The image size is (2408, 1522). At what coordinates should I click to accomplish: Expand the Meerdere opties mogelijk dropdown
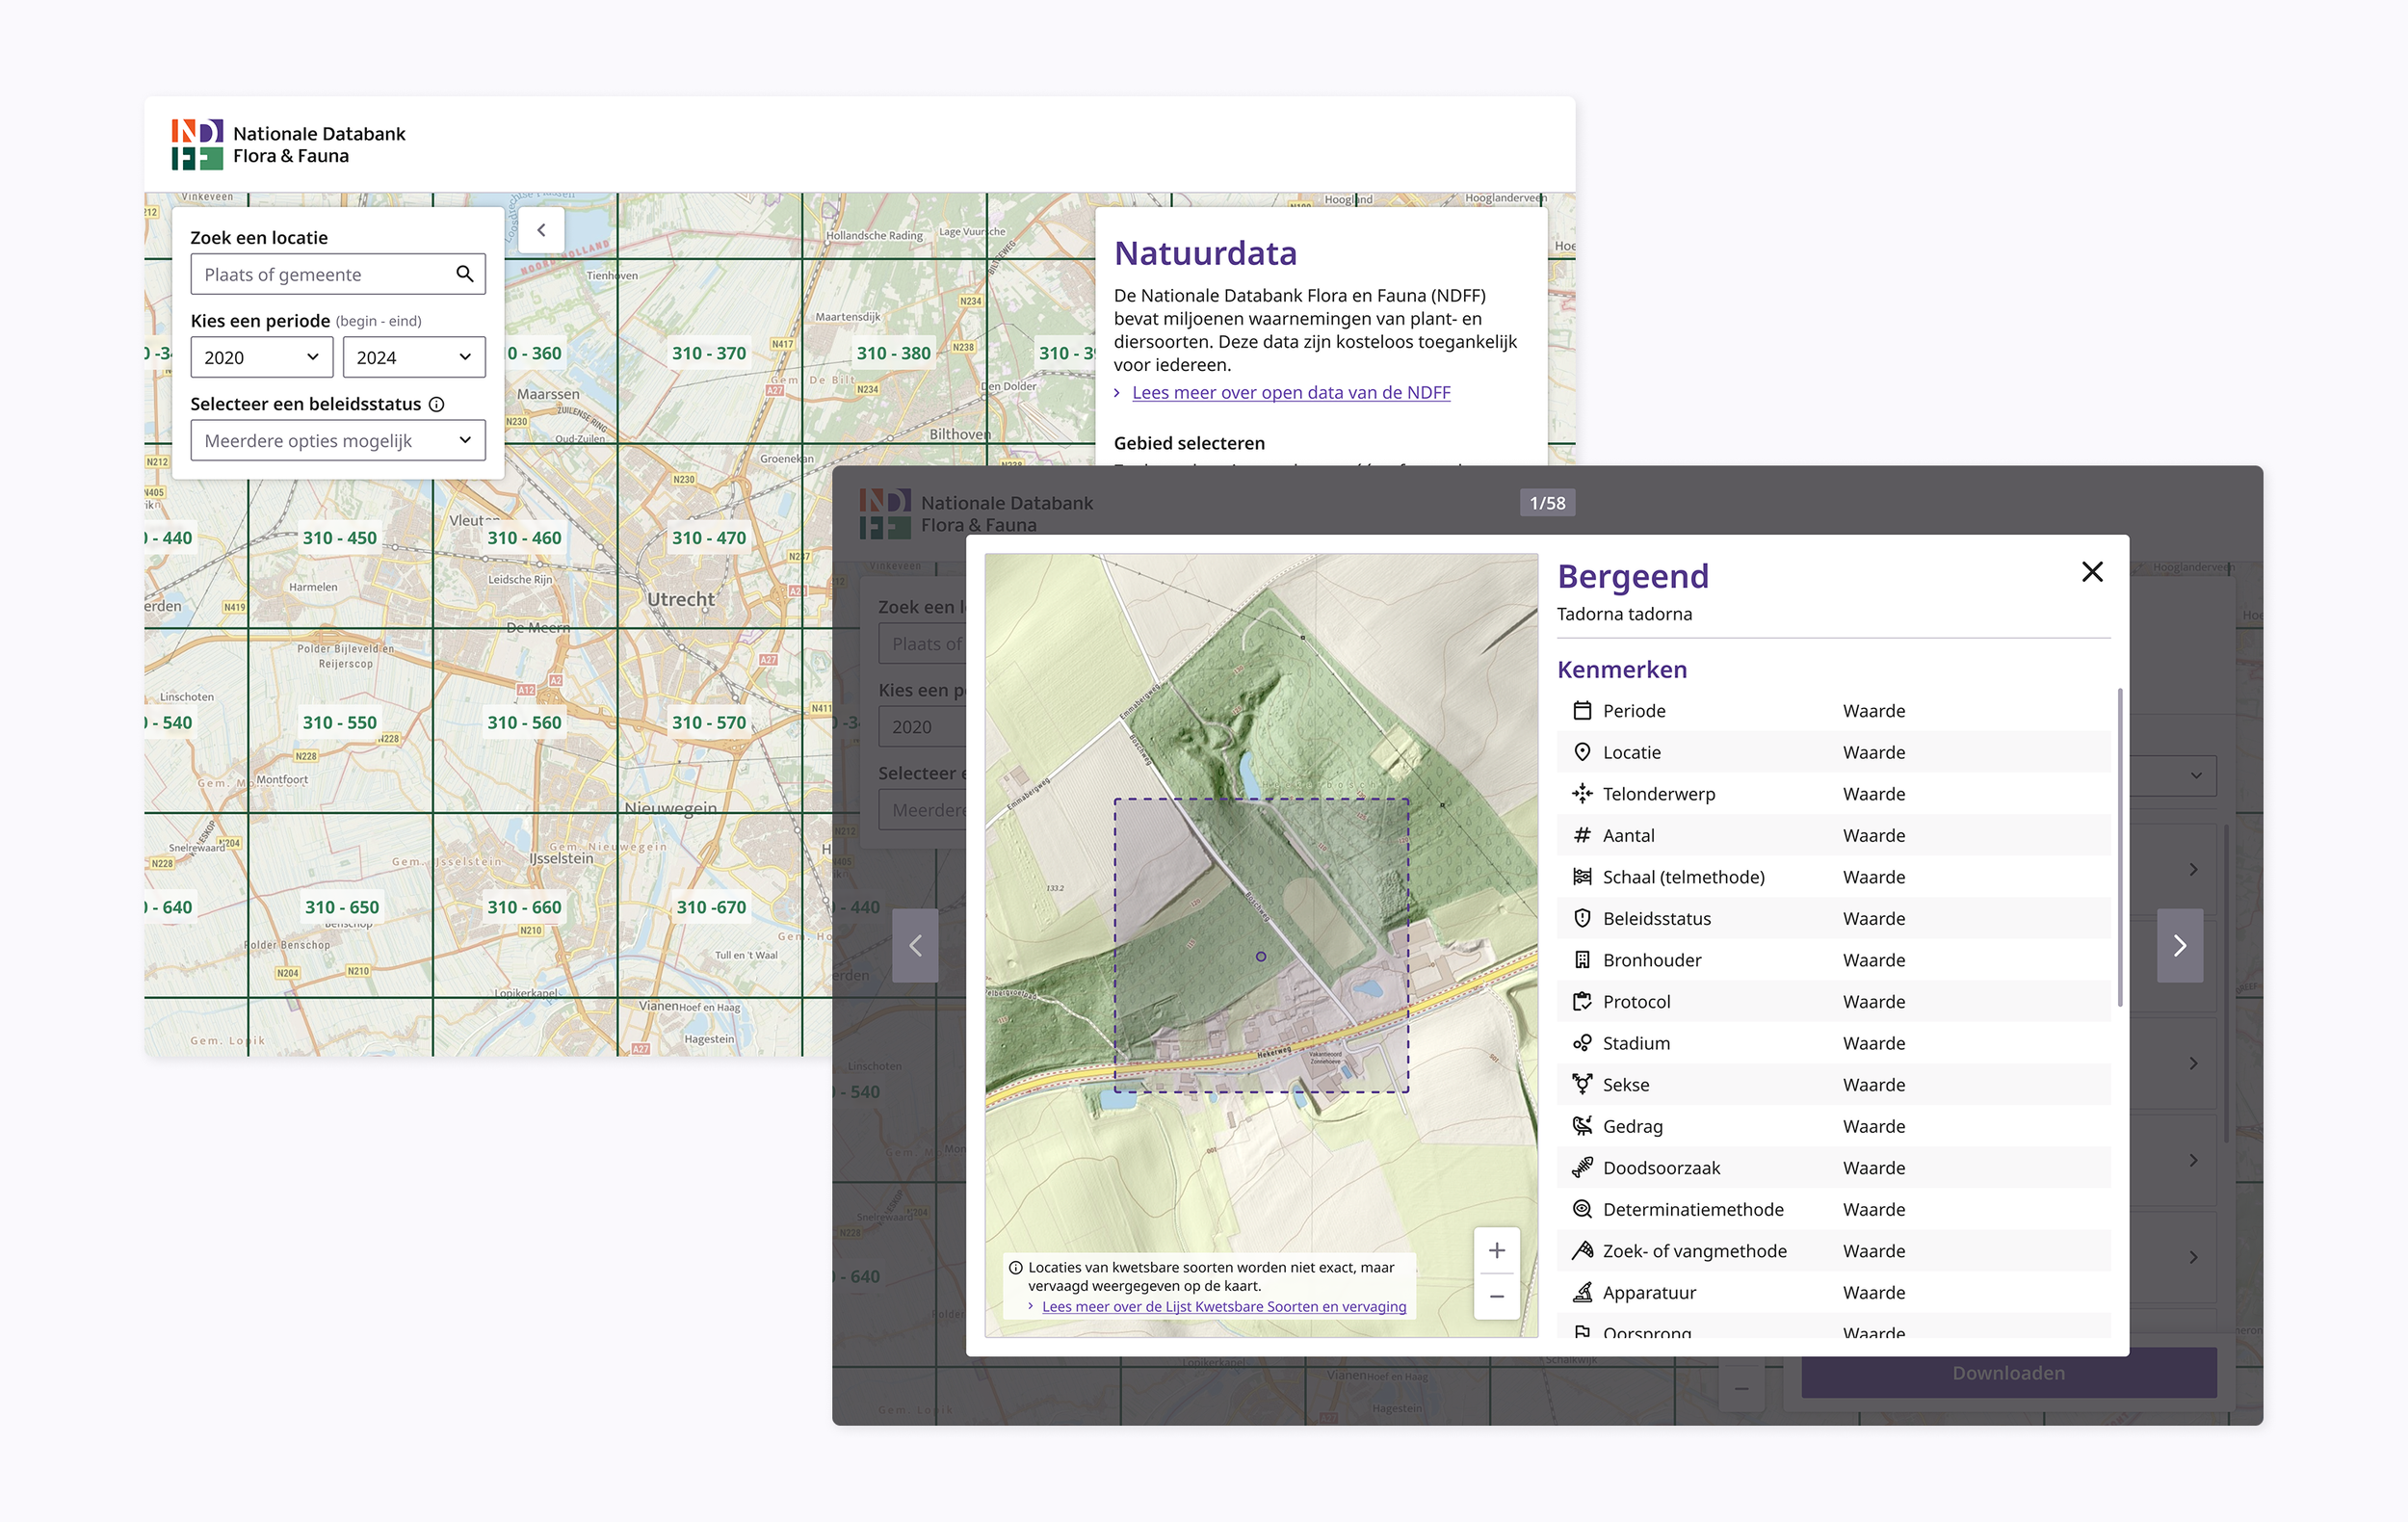point(338,441)
